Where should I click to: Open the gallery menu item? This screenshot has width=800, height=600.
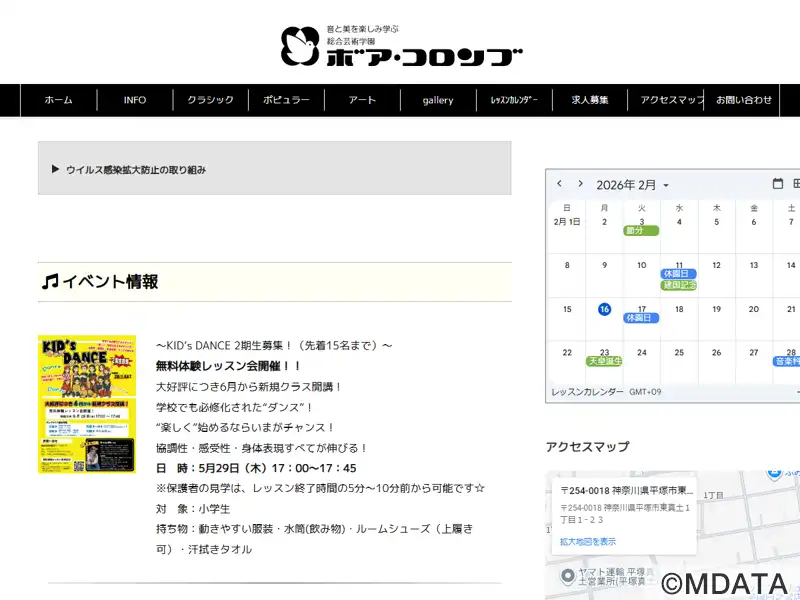pos(438,100)
